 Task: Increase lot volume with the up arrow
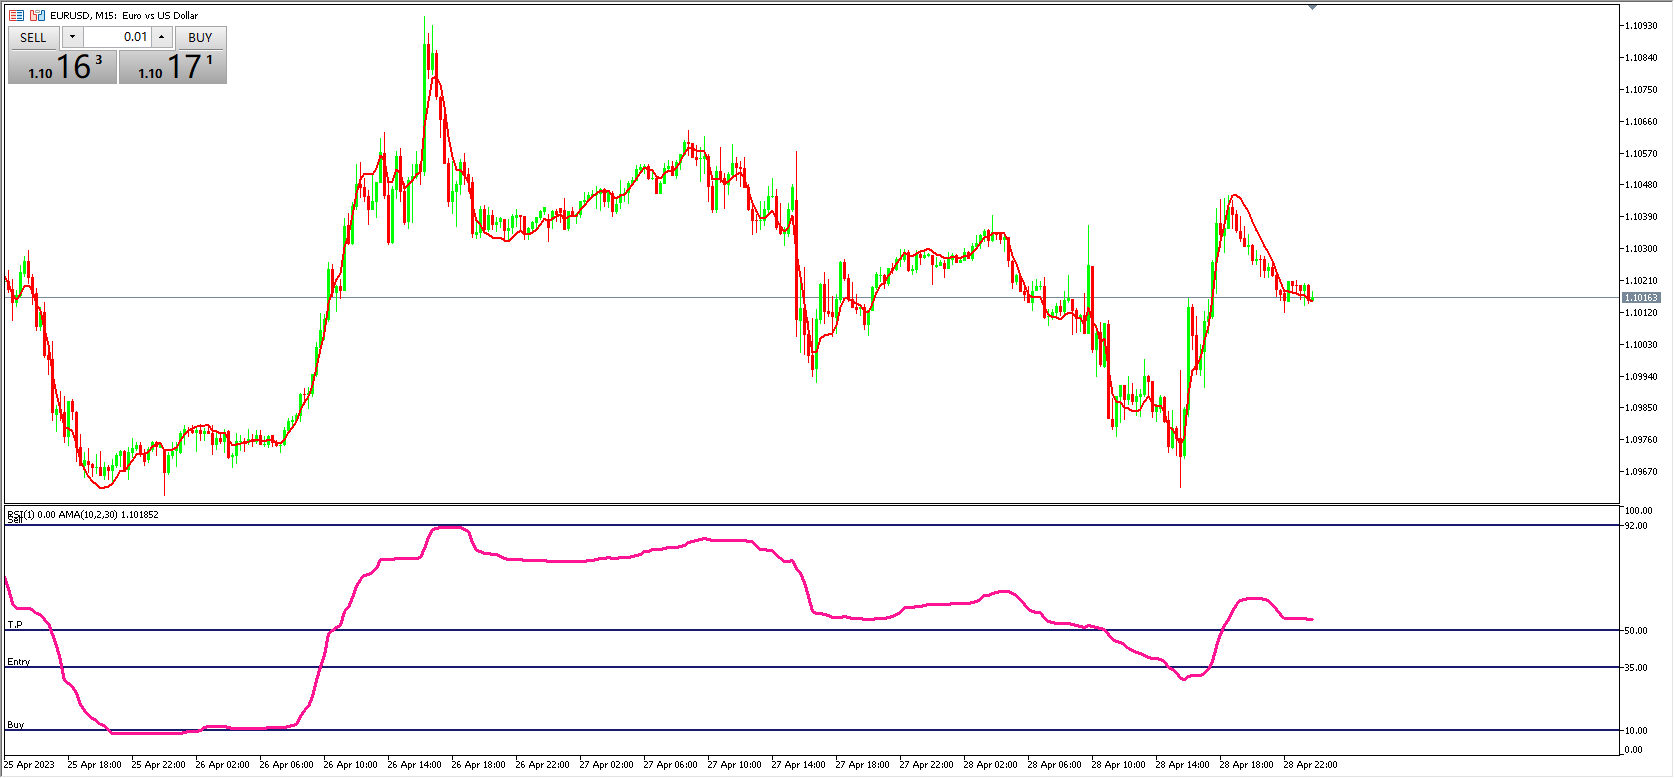point(162,37)
